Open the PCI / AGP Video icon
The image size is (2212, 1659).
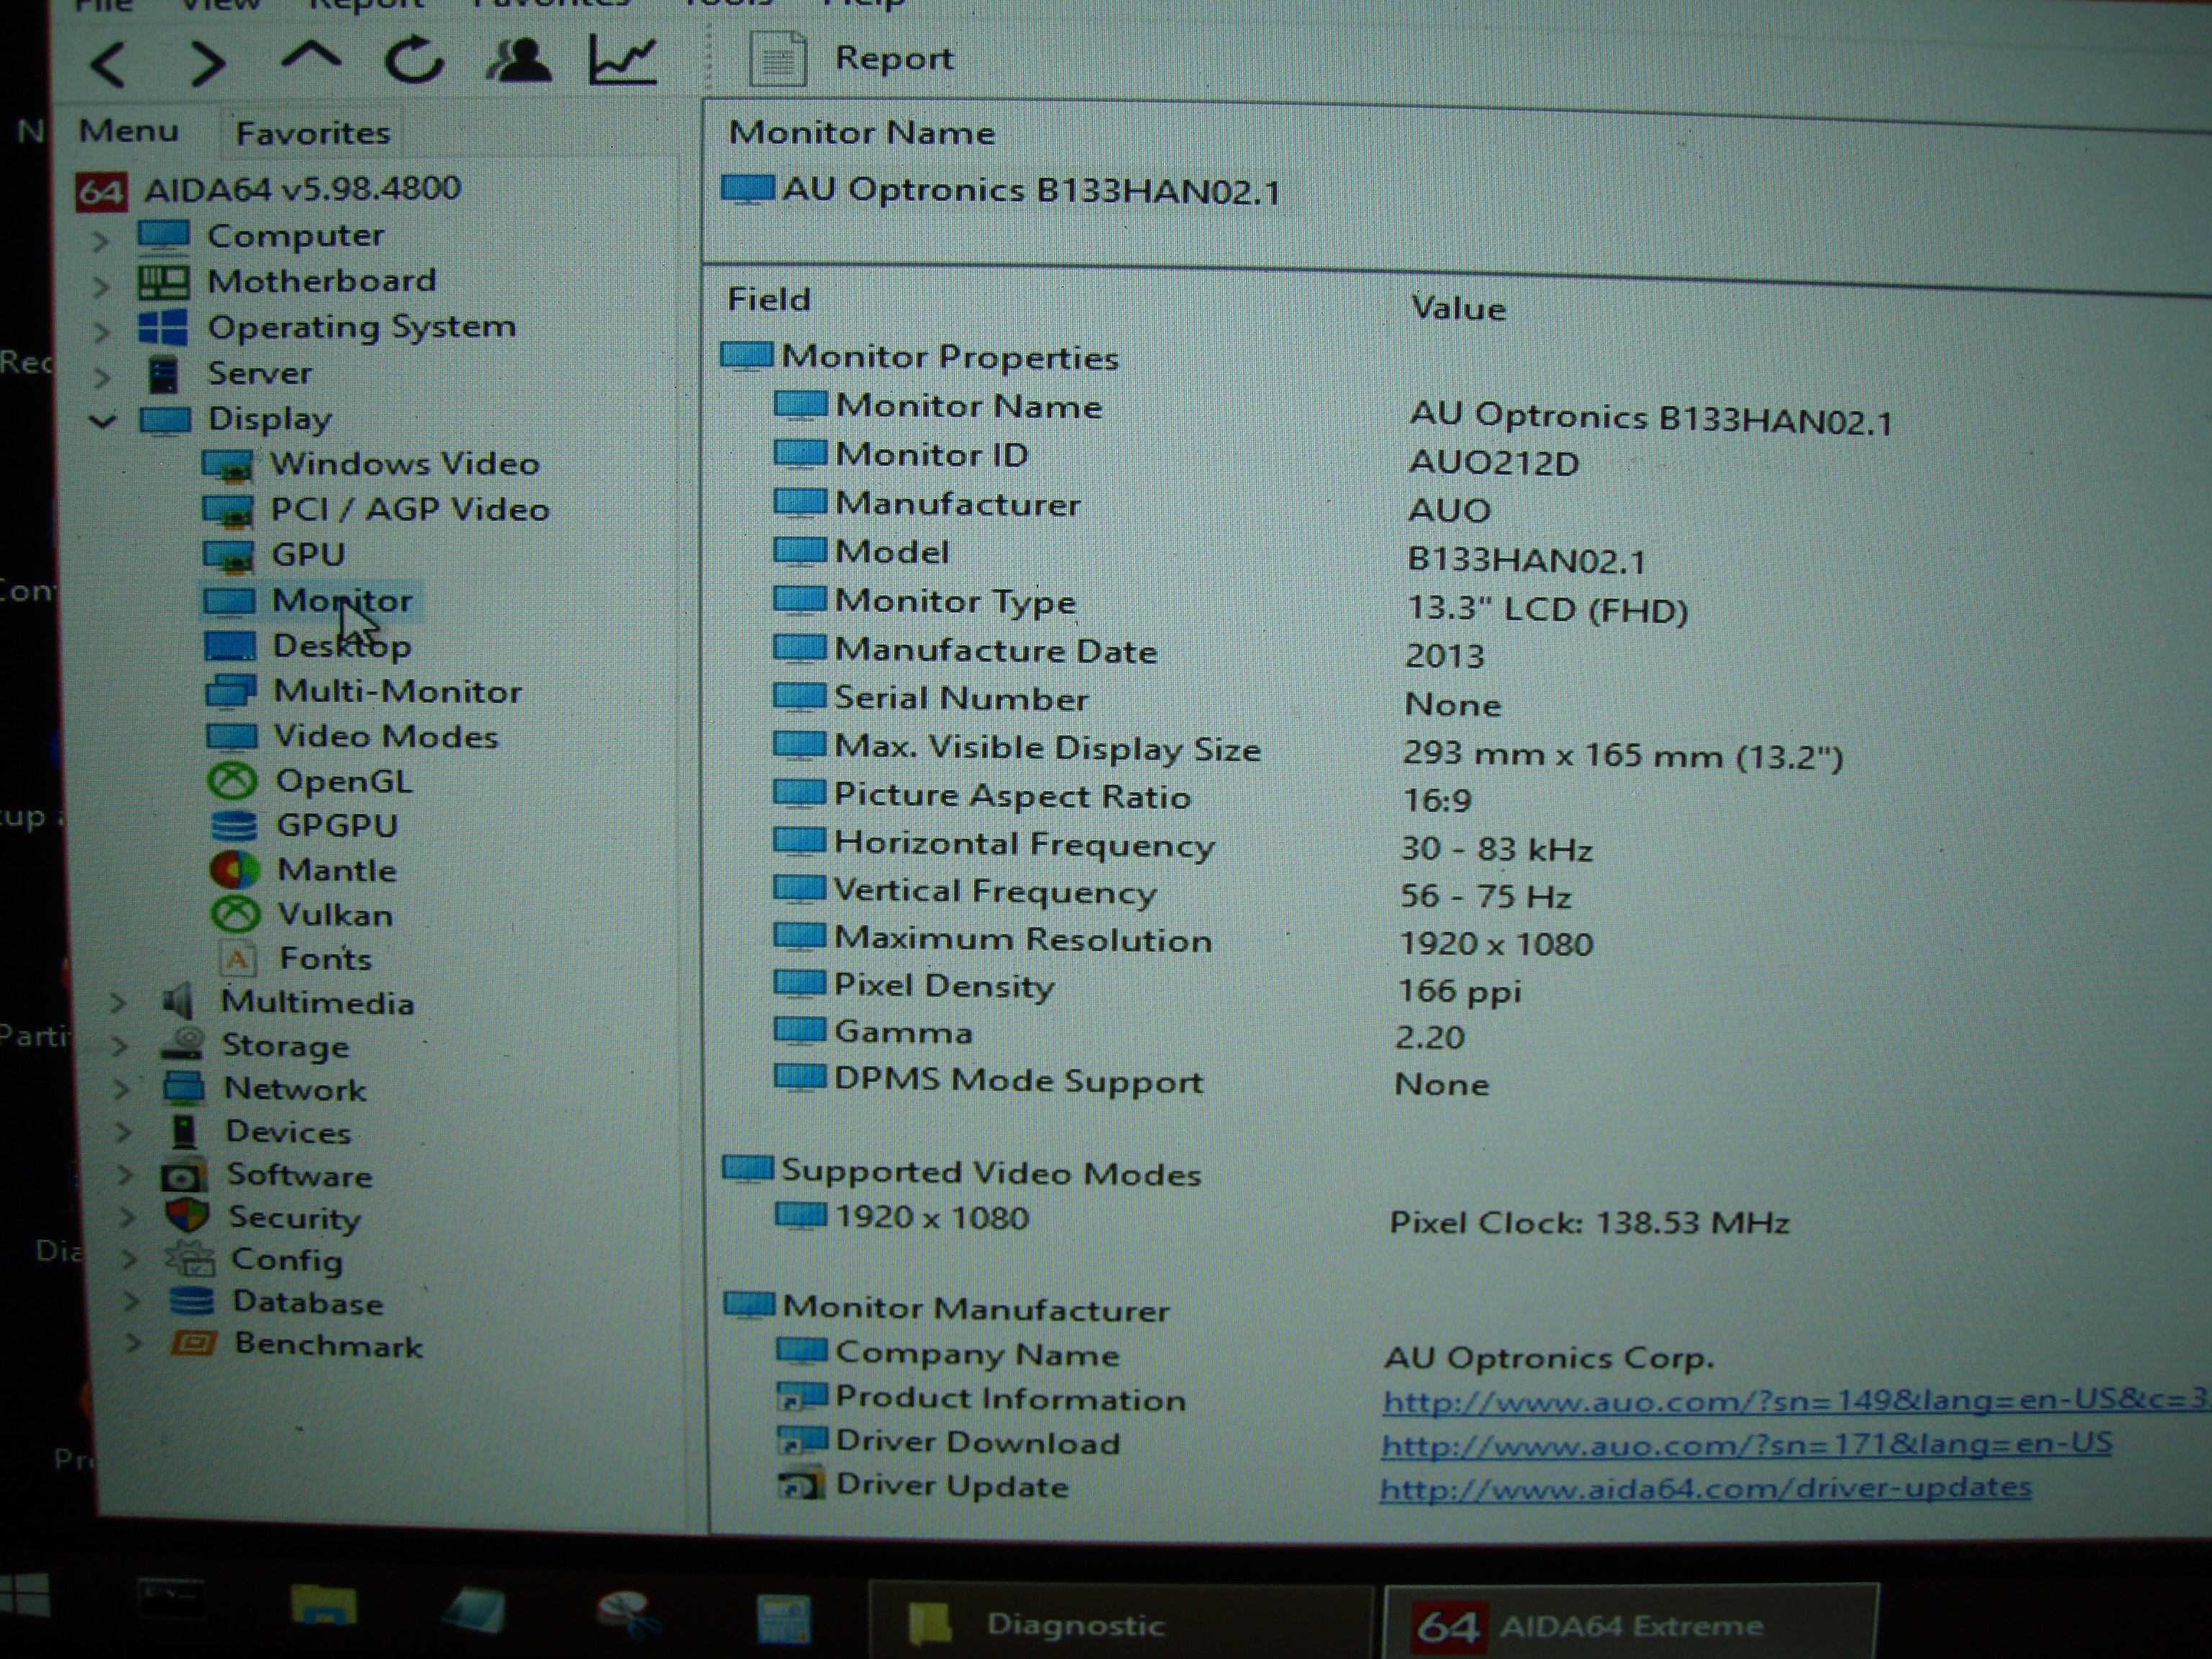click(x=228, y=511)
